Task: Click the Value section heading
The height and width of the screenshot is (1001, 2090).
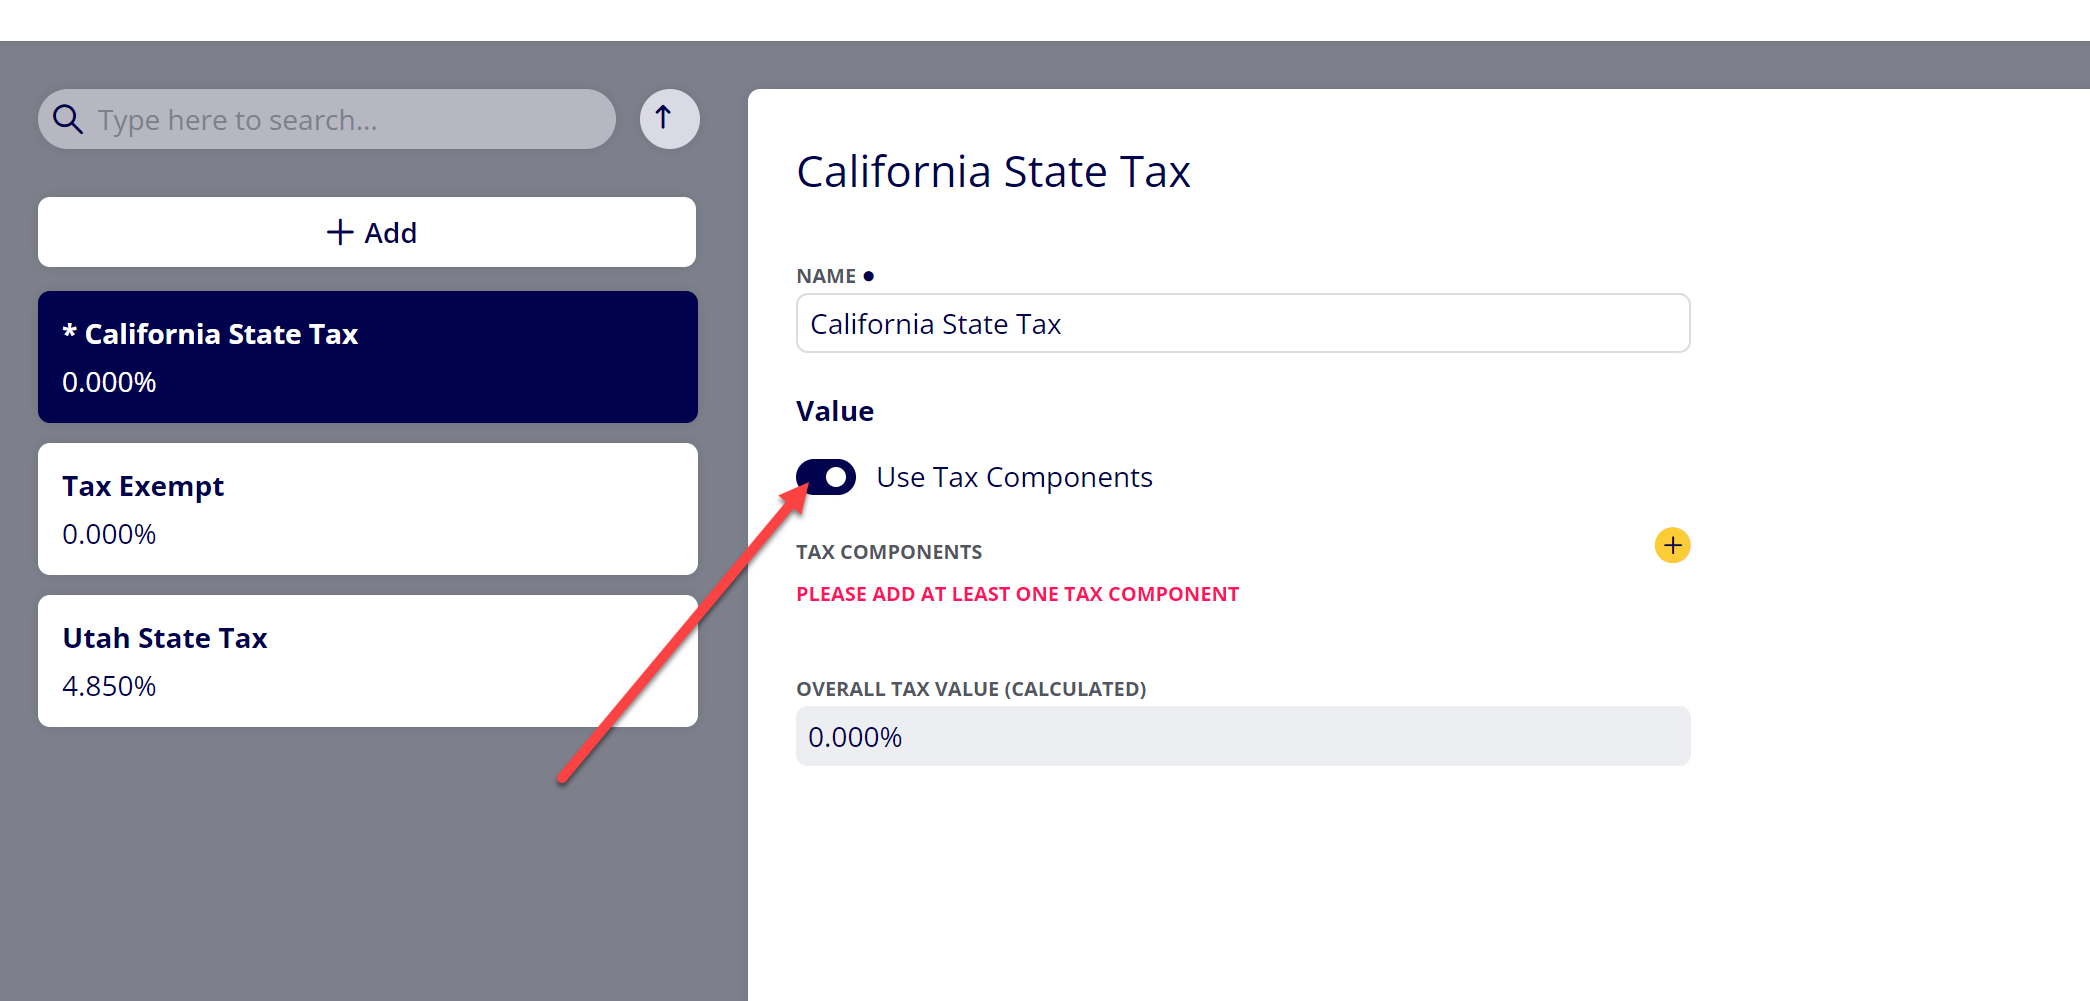Action: [x=835, y=411]
